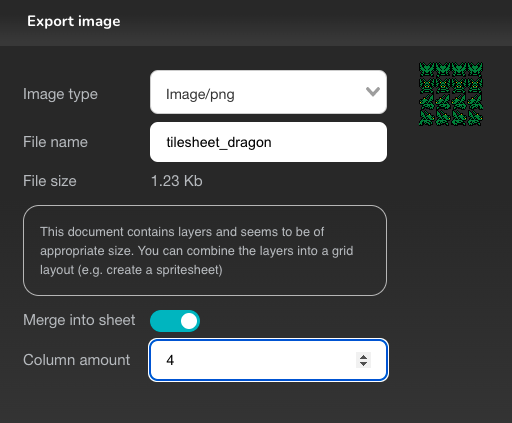The image size is (512, 423).
Task: Click the dropdown chevron arrow next to Image/png
Action: (373, 91)
